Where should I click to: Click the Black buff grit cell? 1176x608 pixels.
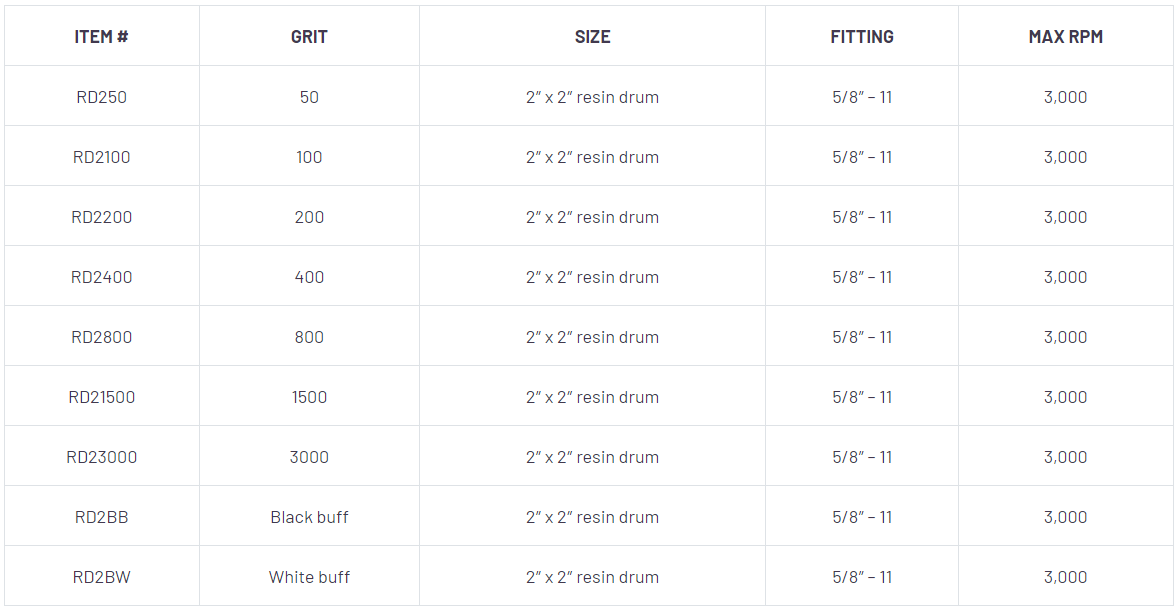[x=309, y=517]
